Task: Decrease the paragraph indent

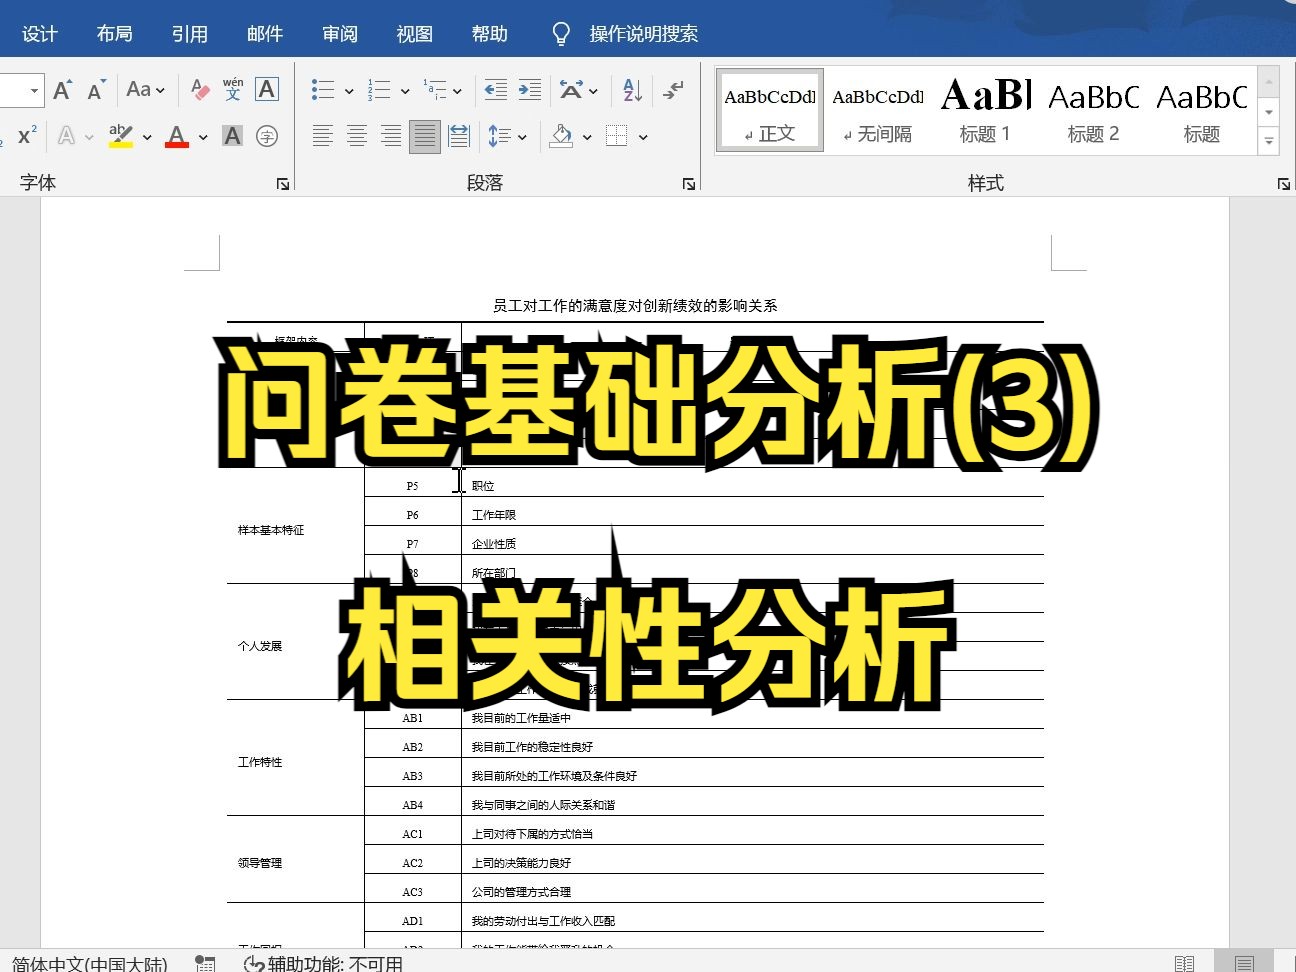Action: point(496,90)
